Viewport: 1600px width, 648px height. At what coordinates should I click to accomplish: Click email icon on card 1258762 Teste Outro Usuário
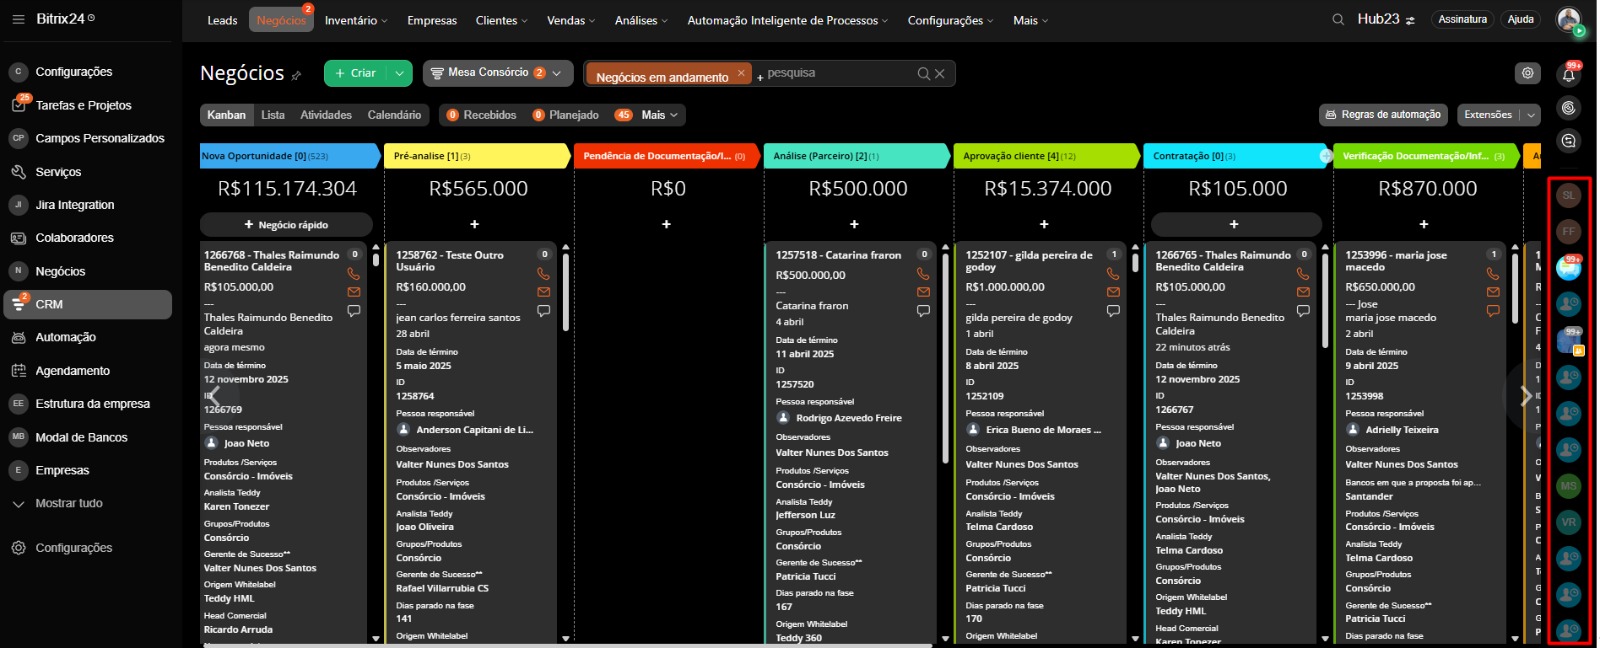(543, 292)
